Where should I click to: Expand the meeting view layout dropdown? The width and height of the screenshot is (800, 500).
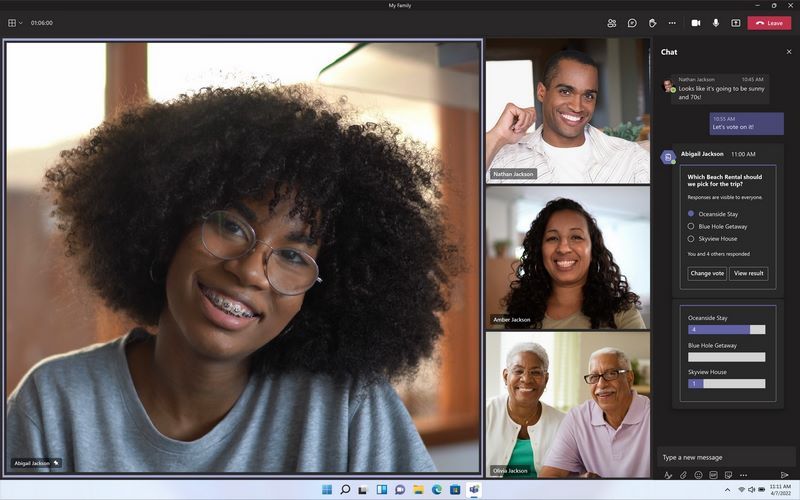[x=14, y=23]
